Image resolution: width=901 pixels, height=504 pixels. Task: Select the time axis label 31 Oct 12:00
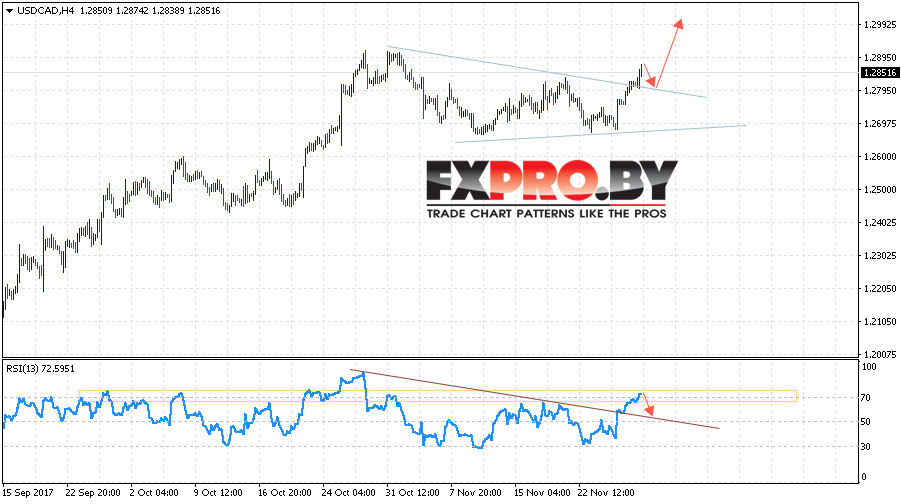point(412,493)
